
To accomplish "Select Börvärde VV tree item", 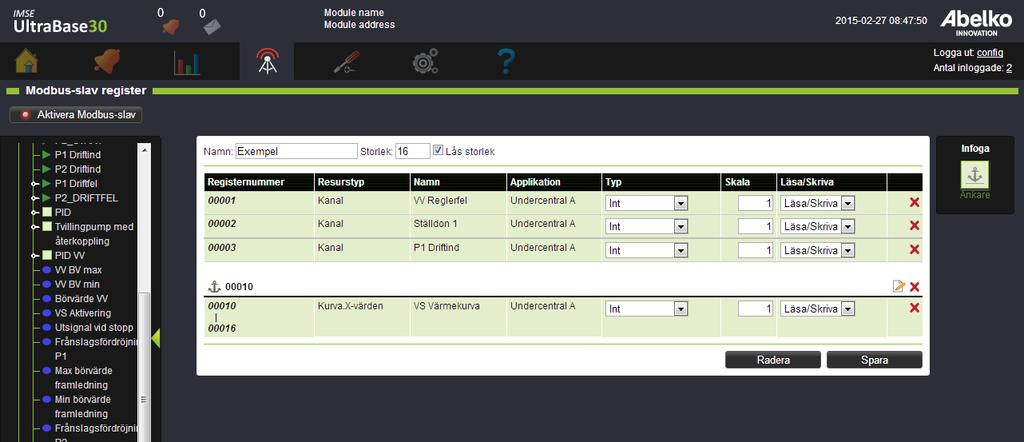I will (82, 298).
